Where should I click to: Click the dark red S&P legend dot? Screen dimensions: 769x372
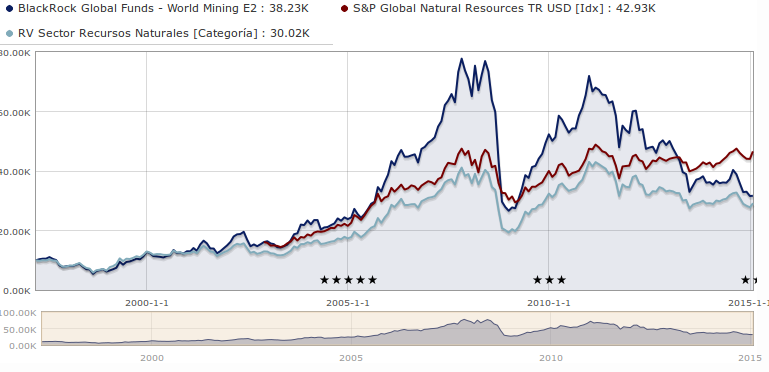click(344, 9)
